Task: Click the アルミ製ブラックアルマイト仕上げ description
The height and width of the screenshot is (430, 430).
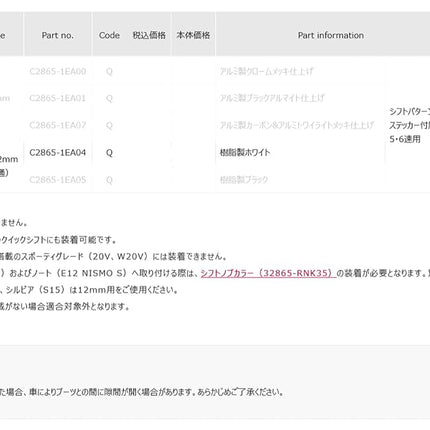Action: [x=272, y=98]
